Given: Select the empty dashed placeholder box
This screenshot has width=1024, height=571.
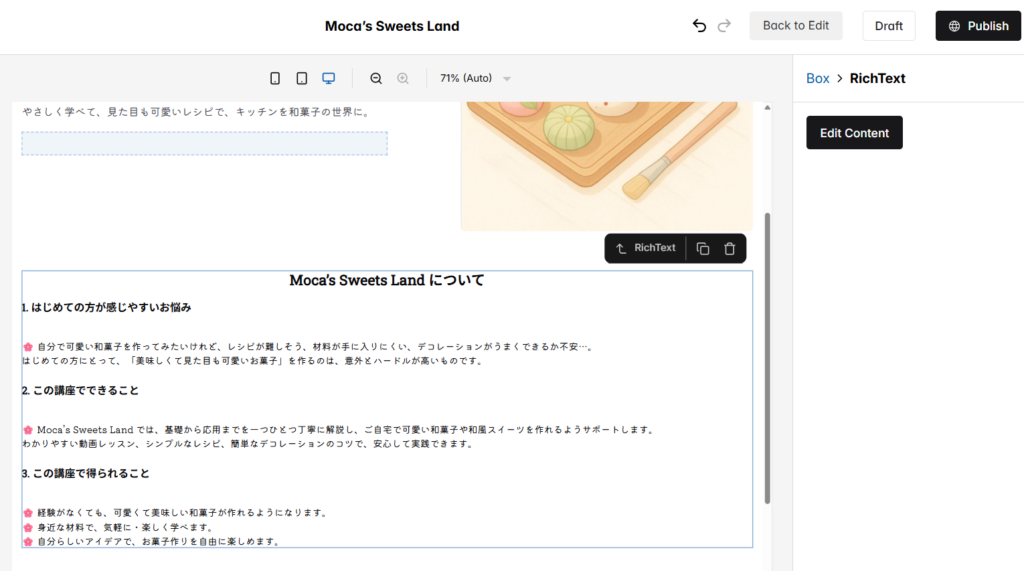Looking at the screenshot, I should click(204, 143).
